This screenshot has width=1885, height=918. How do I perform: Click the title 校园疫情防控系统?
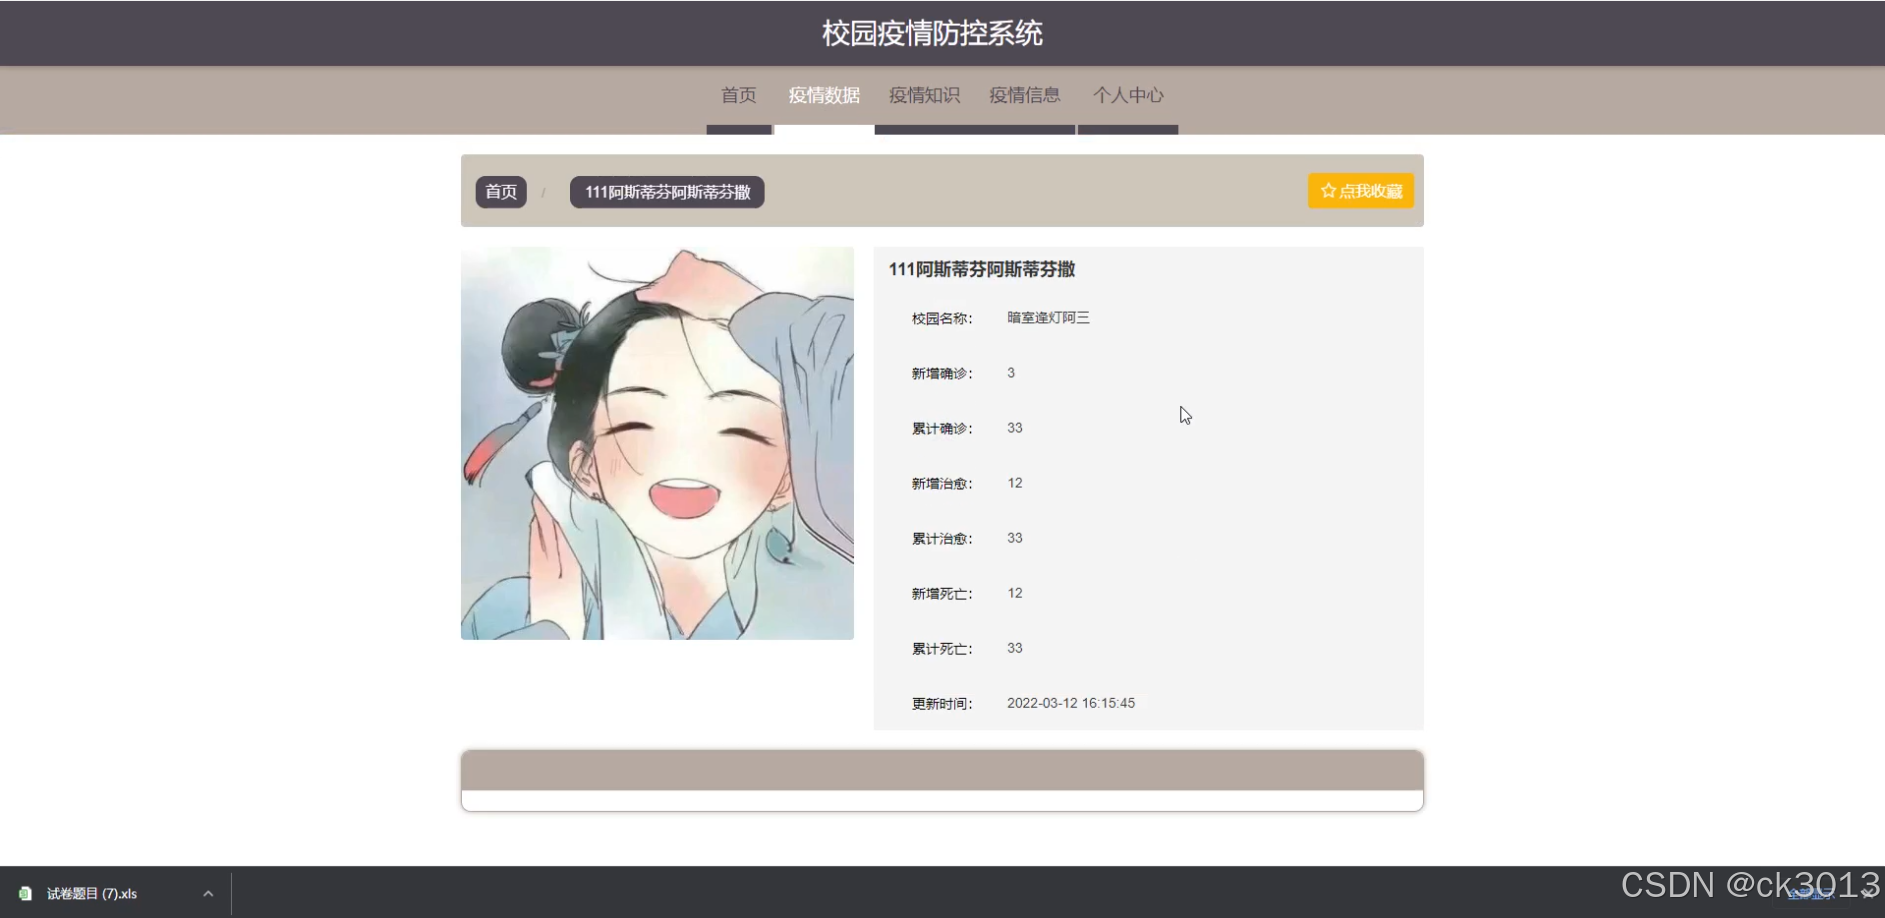click(932, 33)
